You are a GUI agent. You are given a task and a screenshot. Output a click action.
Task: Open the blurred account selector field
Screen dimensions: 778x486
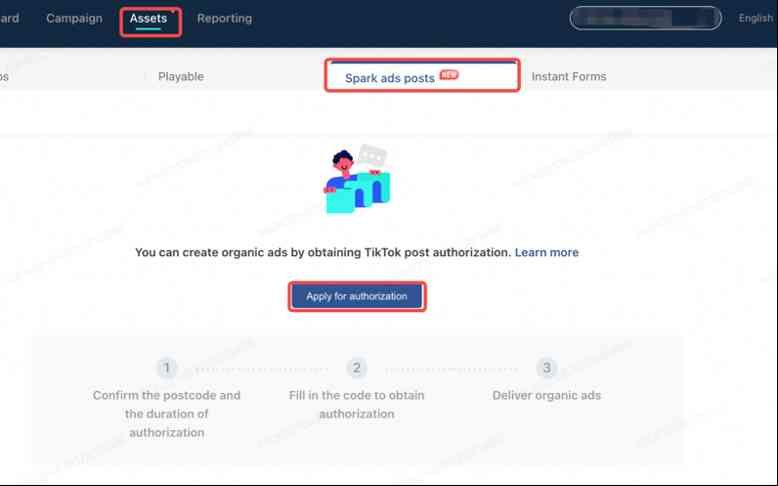pyautogui.click(x=645, y=18)
